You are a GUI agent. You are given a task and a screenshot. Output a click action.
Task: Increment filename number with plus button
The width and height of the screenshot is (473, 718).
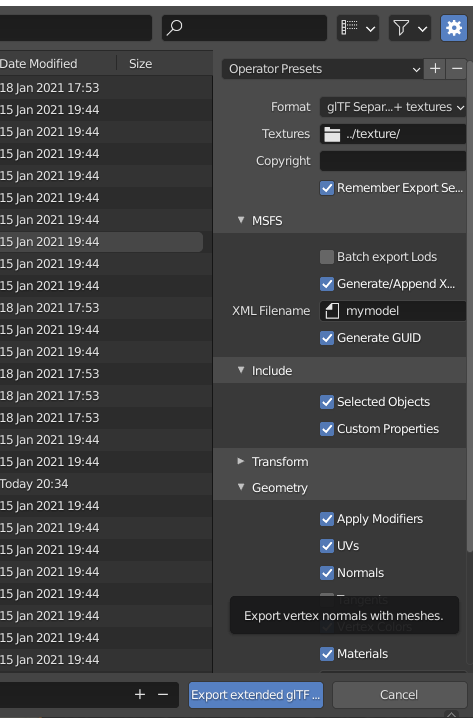pos(140,695)
